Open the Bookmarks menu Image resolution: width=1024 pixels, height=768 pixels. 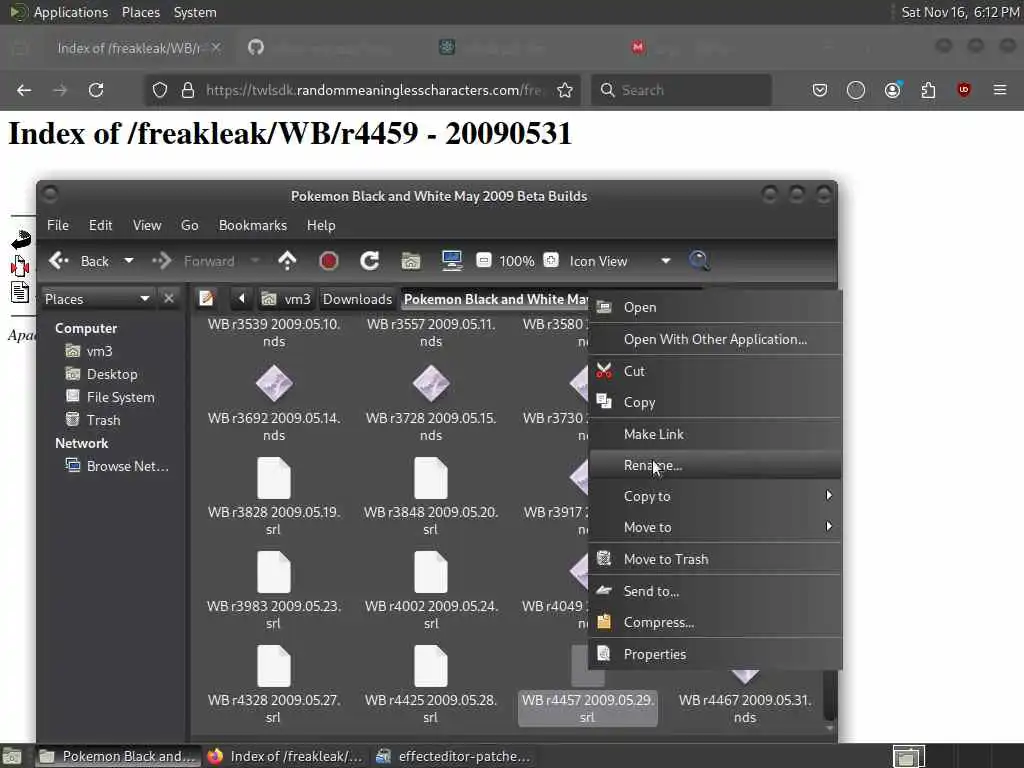click(253, 225)
